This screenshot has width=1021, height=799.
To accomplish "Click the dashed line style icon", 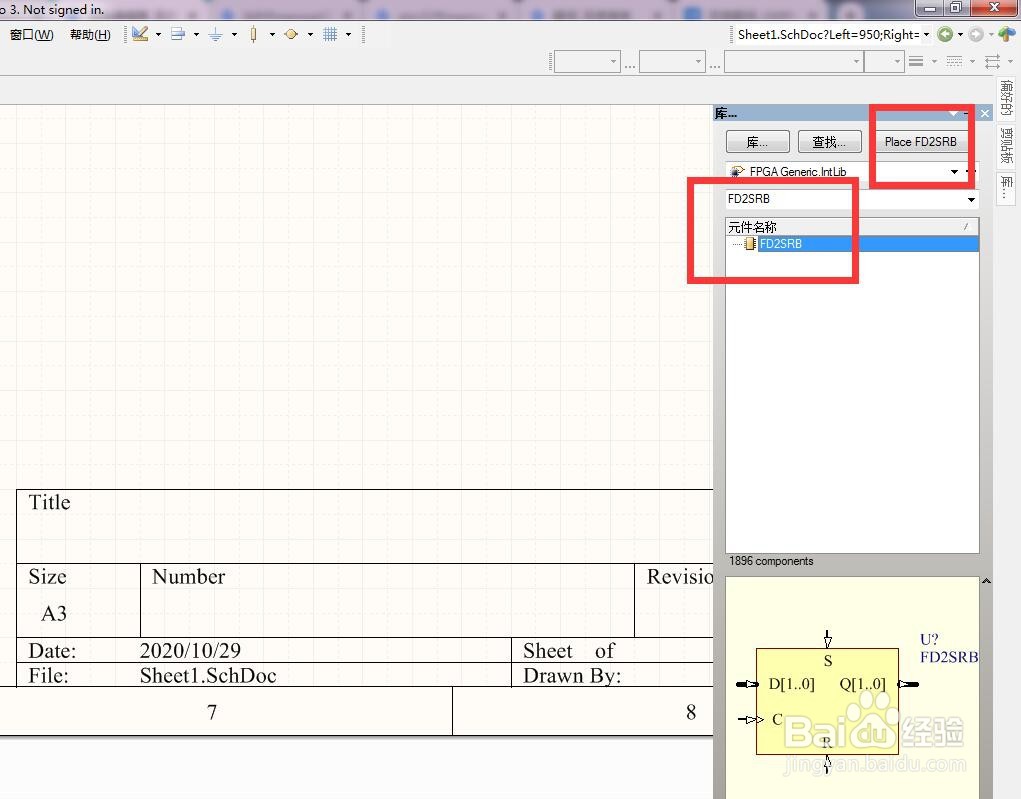I will pos(954,62).
